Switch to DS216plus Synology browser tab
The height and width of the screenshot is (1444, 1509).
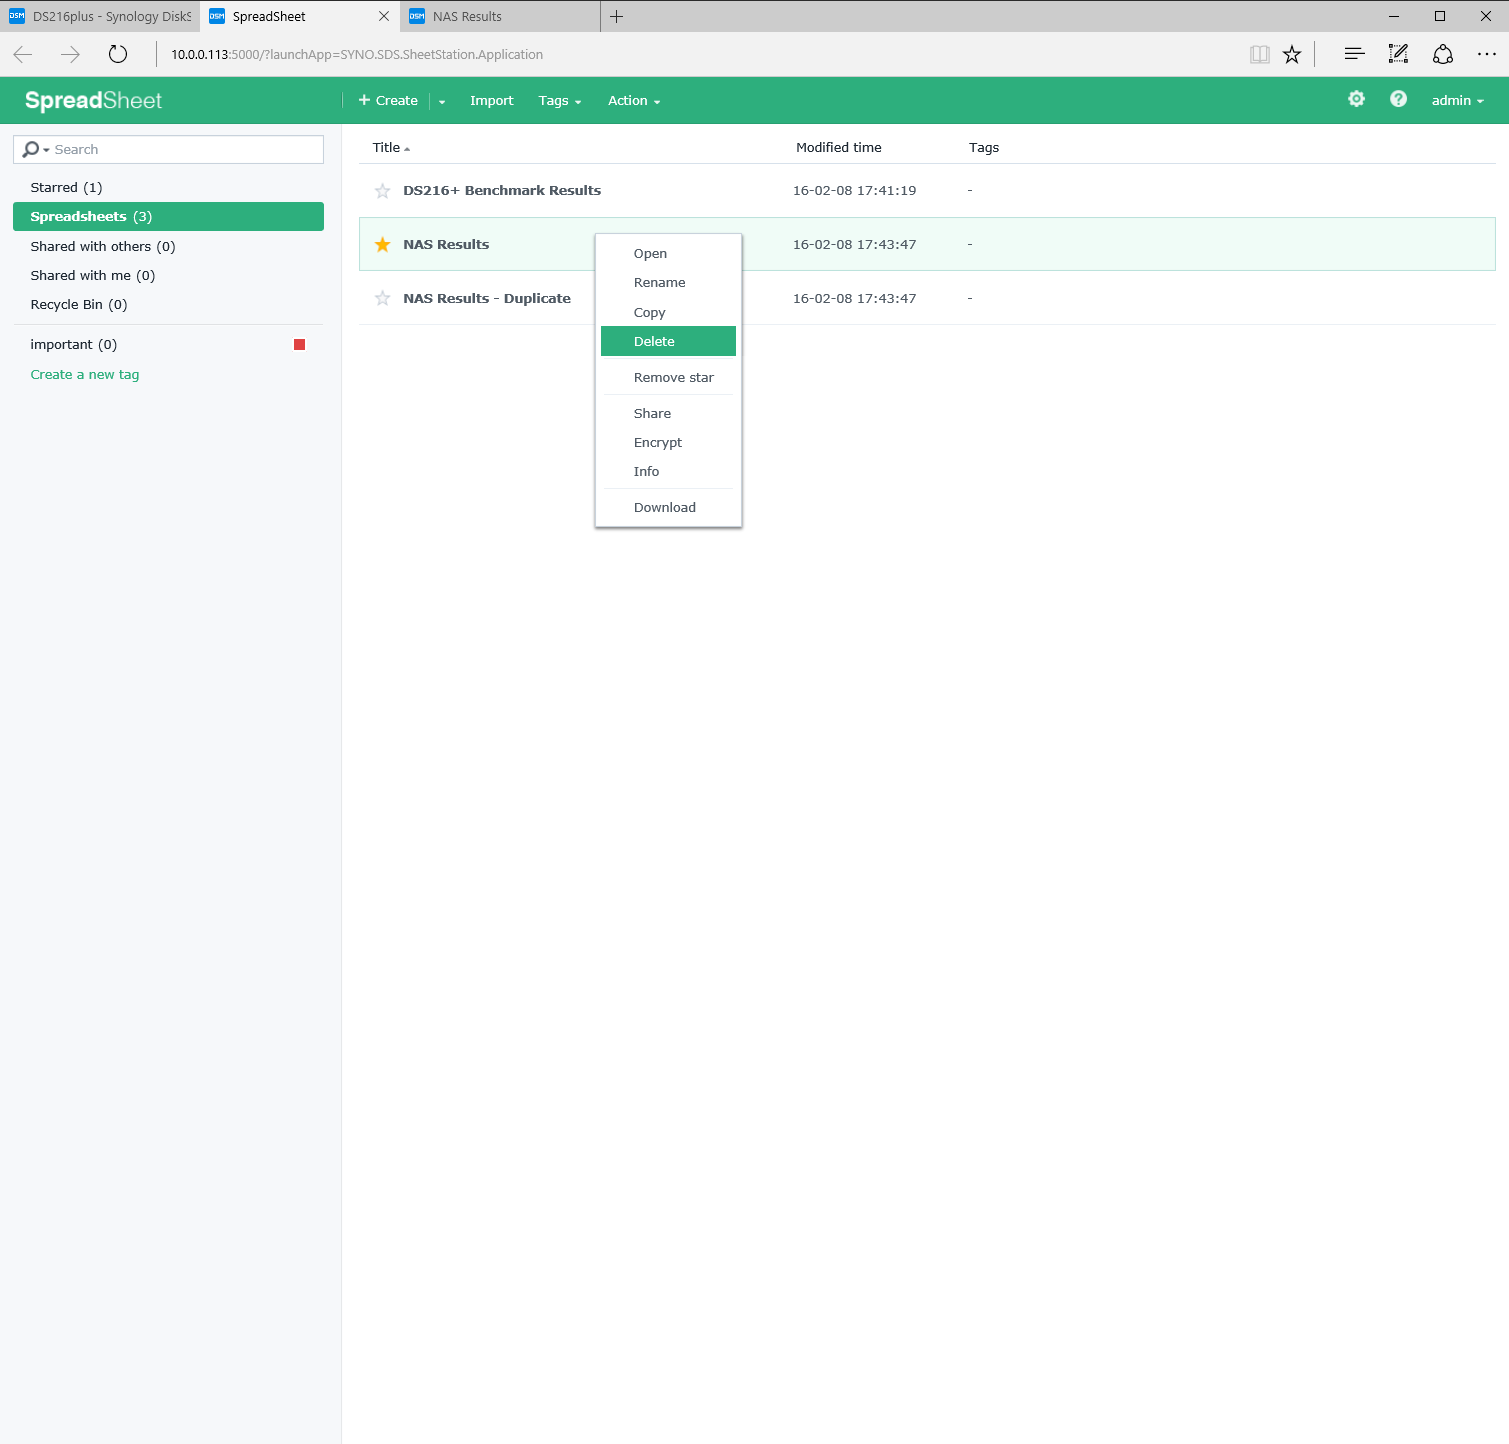click(x=100, y=16)
